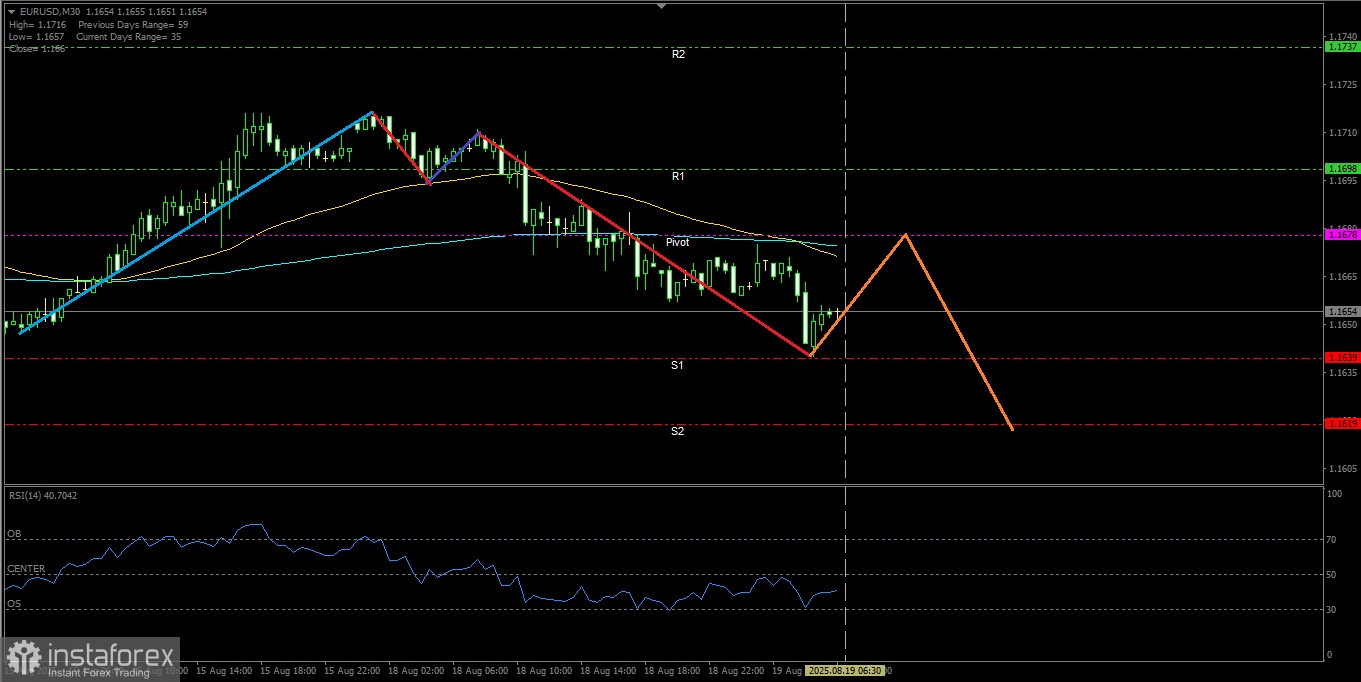Select the red 1.1639 S1 price tag

coord(1342,357)
